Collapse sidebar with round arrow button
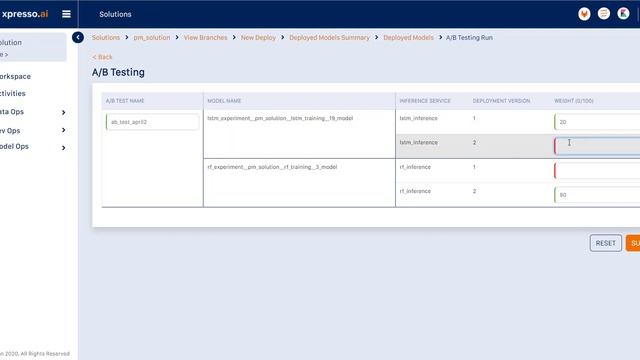 (78, 38)
